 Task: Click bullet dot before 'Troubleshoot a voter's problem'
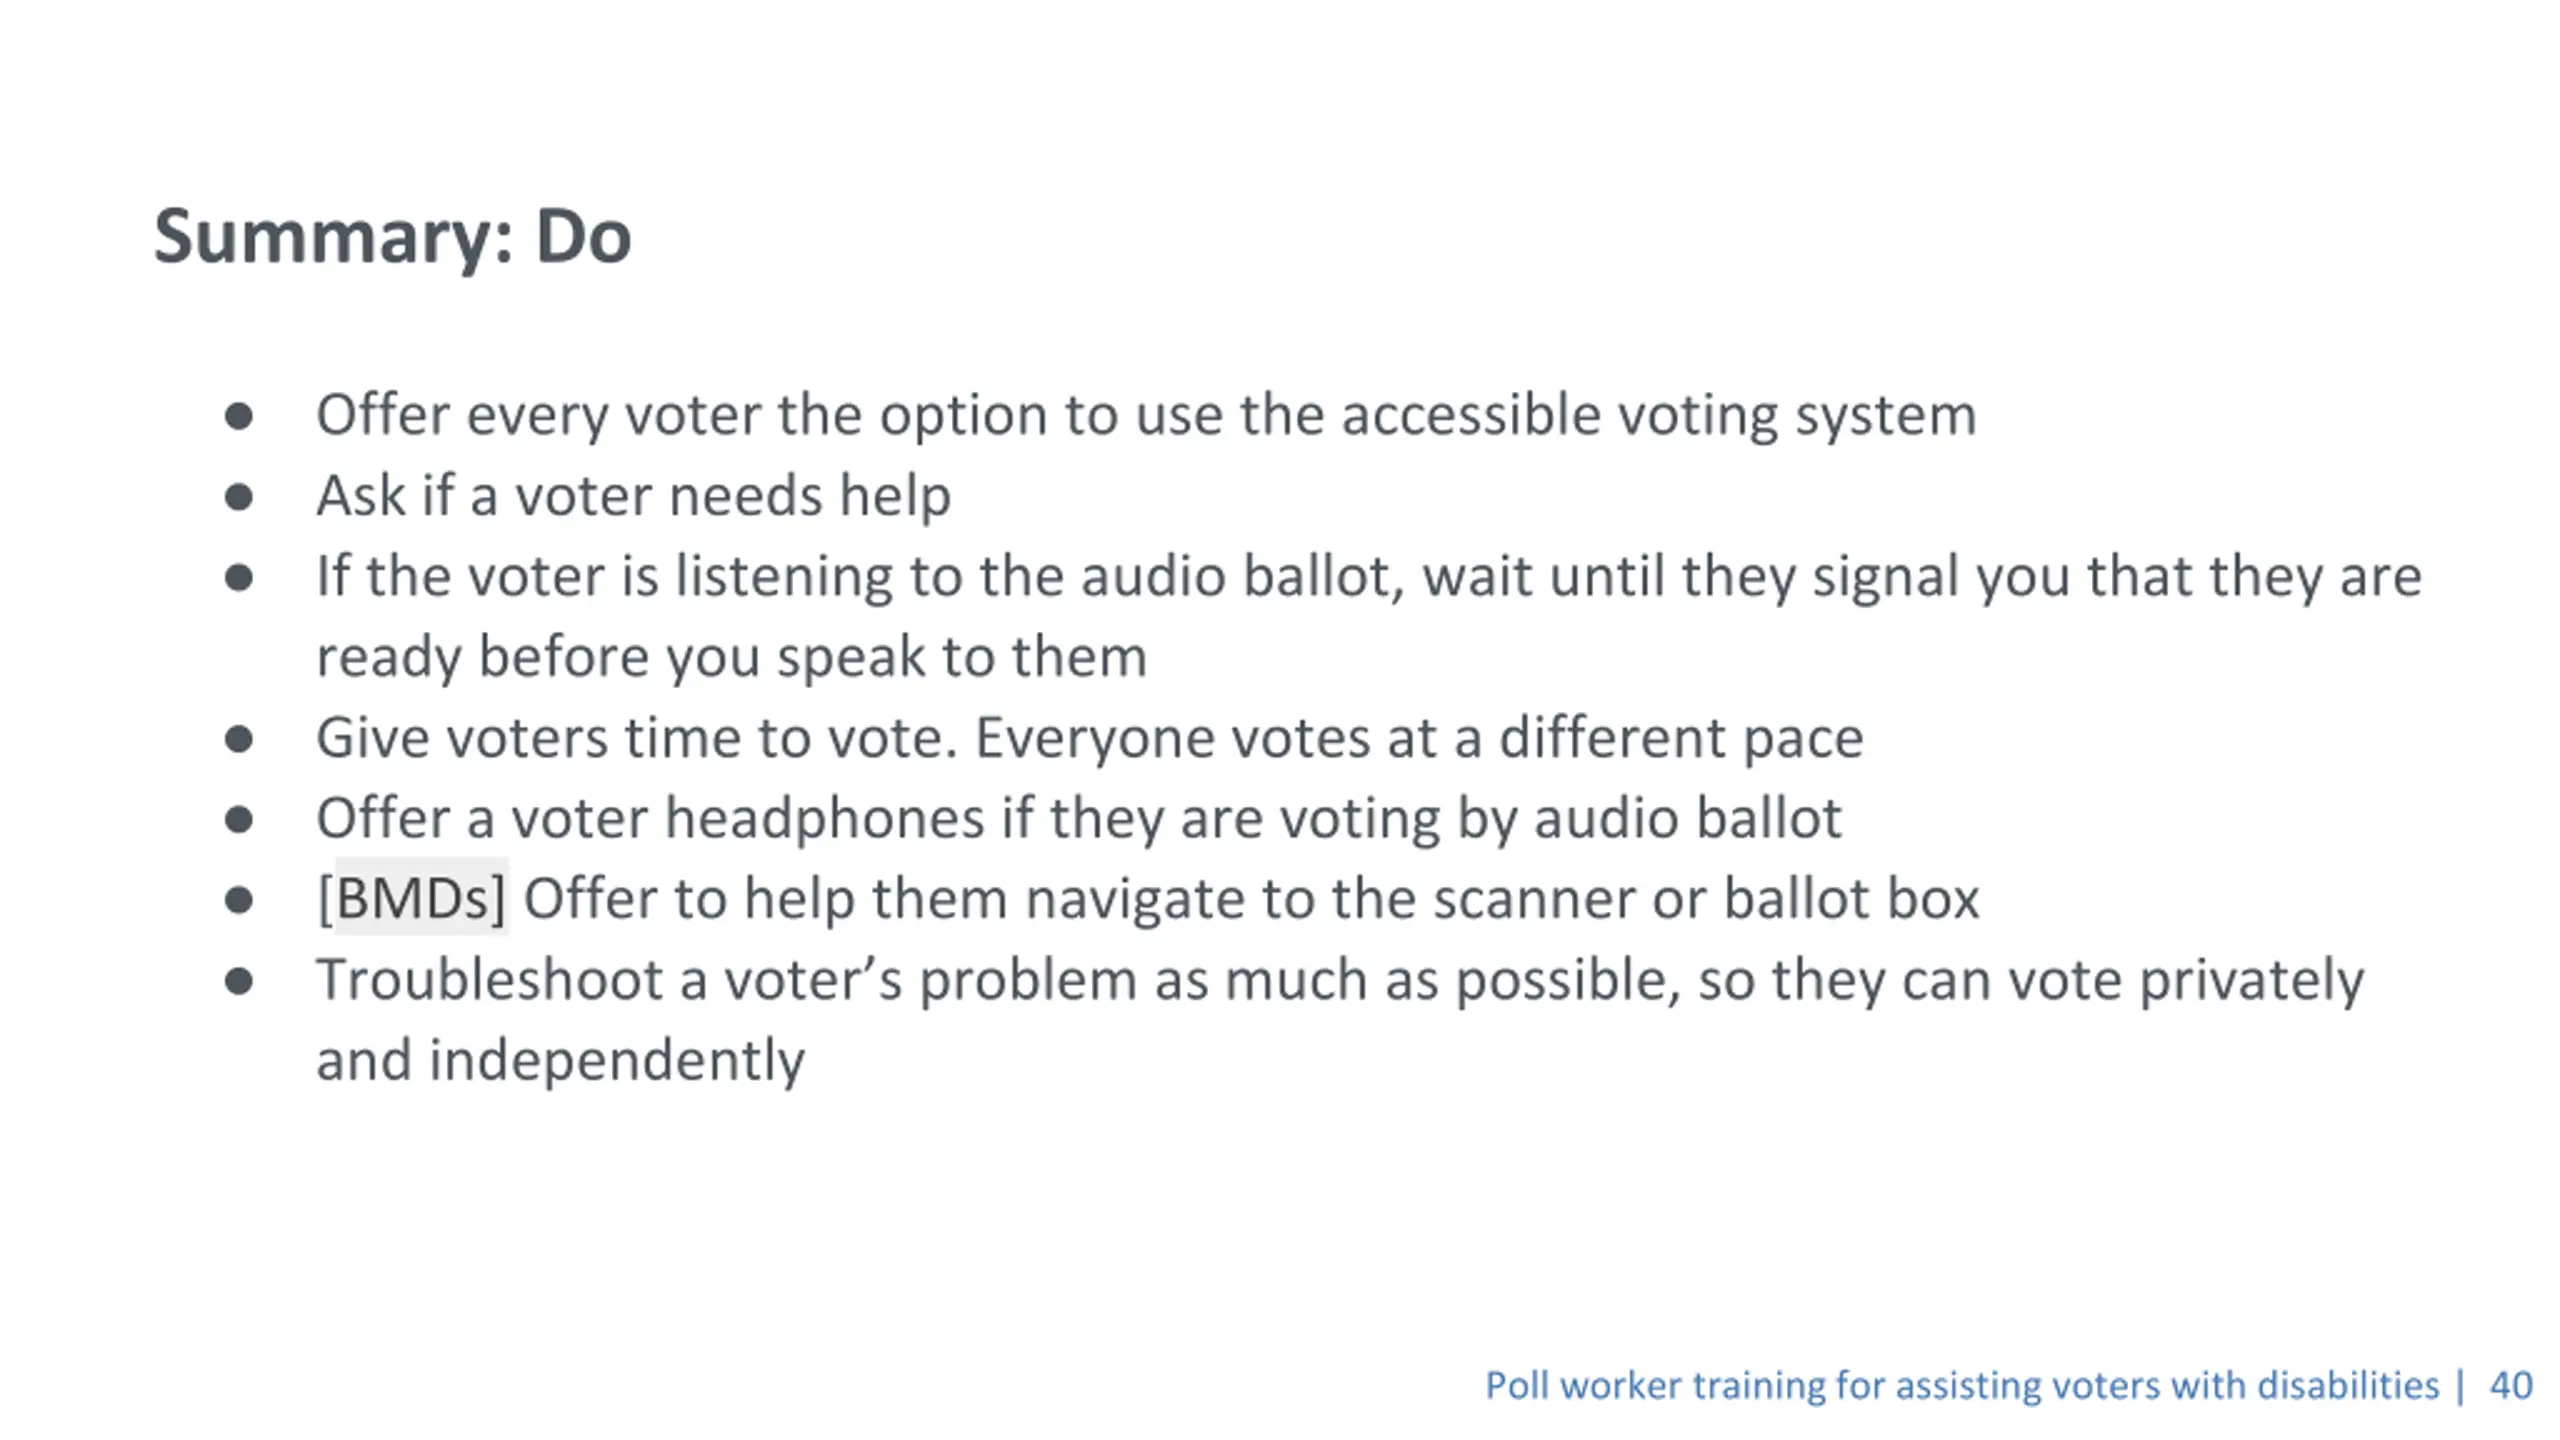pos(238,981)
